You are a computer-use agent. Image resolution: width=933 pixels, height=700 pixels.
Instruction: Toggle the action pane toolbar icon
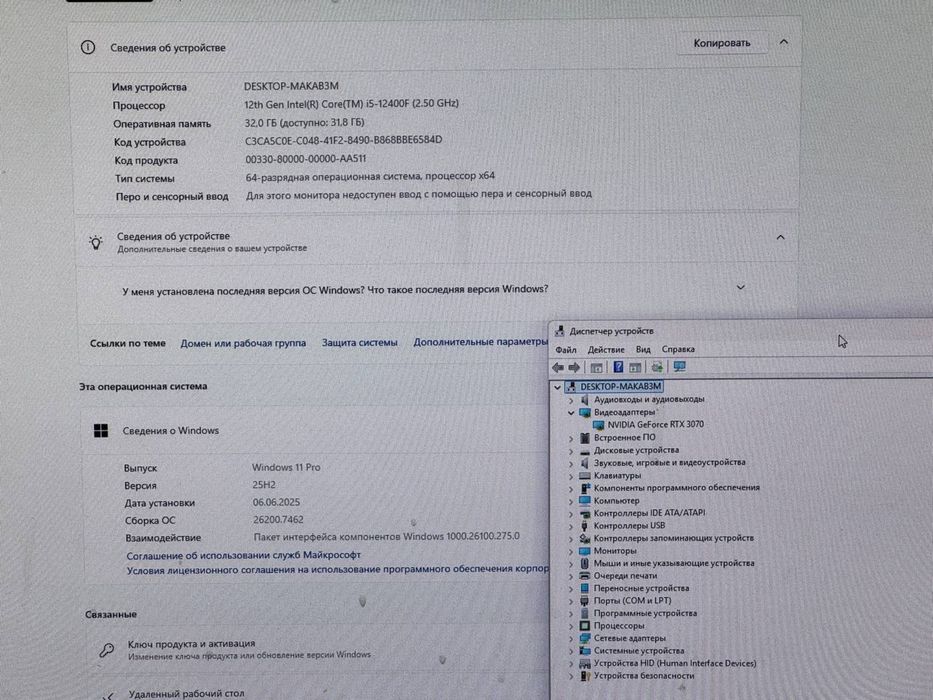click(x=635, y=367)
